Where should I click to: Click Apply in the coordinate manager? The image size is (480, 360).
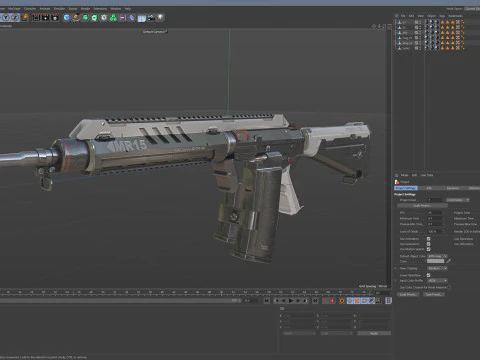pyautogui.click(x=374, y=333)
